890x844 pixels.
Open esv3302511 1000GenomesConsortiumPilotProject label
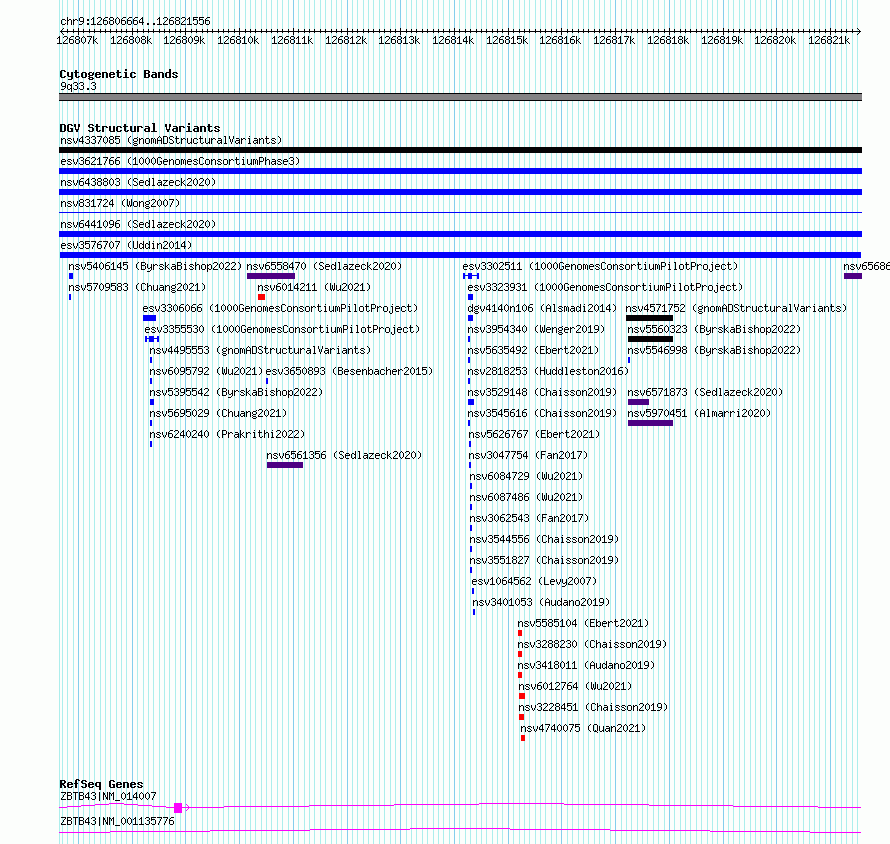tap(600, 266)
